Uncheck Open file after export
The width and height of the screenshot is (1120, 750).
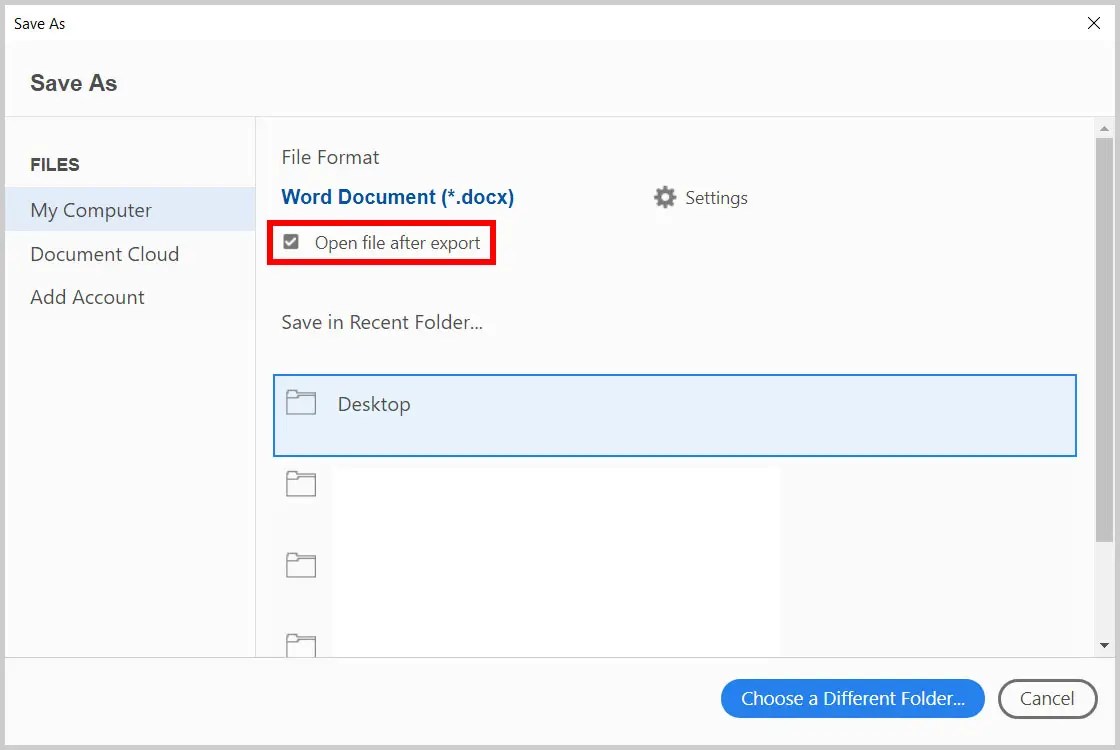[290, 241]
